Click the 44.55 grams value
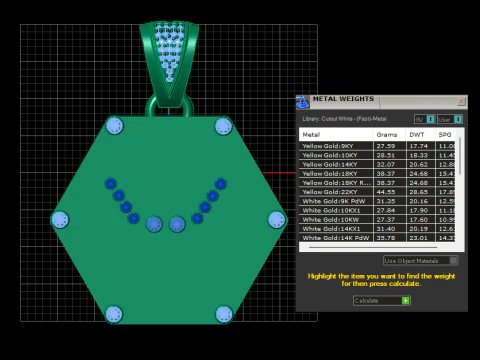Image resolution: width=480 pixels, height=360 pixels. tap(386, 192)
